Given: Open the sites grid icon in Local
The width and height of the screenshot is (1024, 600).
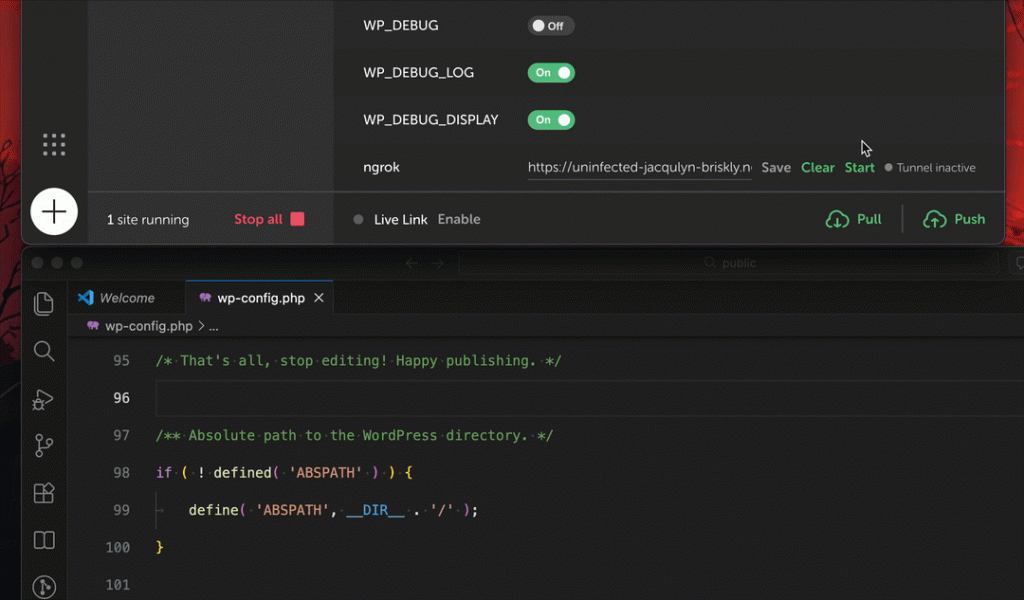Looking at the screenshot, I should click(54, 144).
